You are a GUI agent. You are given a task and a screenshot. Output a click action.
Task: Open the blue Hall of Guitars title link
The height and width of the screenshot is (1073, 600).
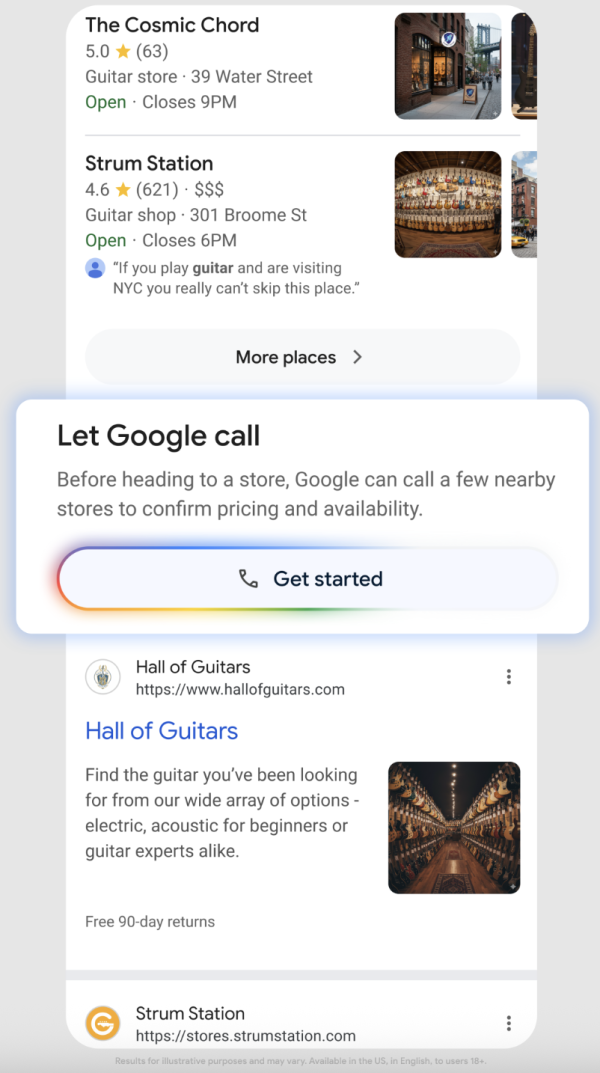point(161,731)
